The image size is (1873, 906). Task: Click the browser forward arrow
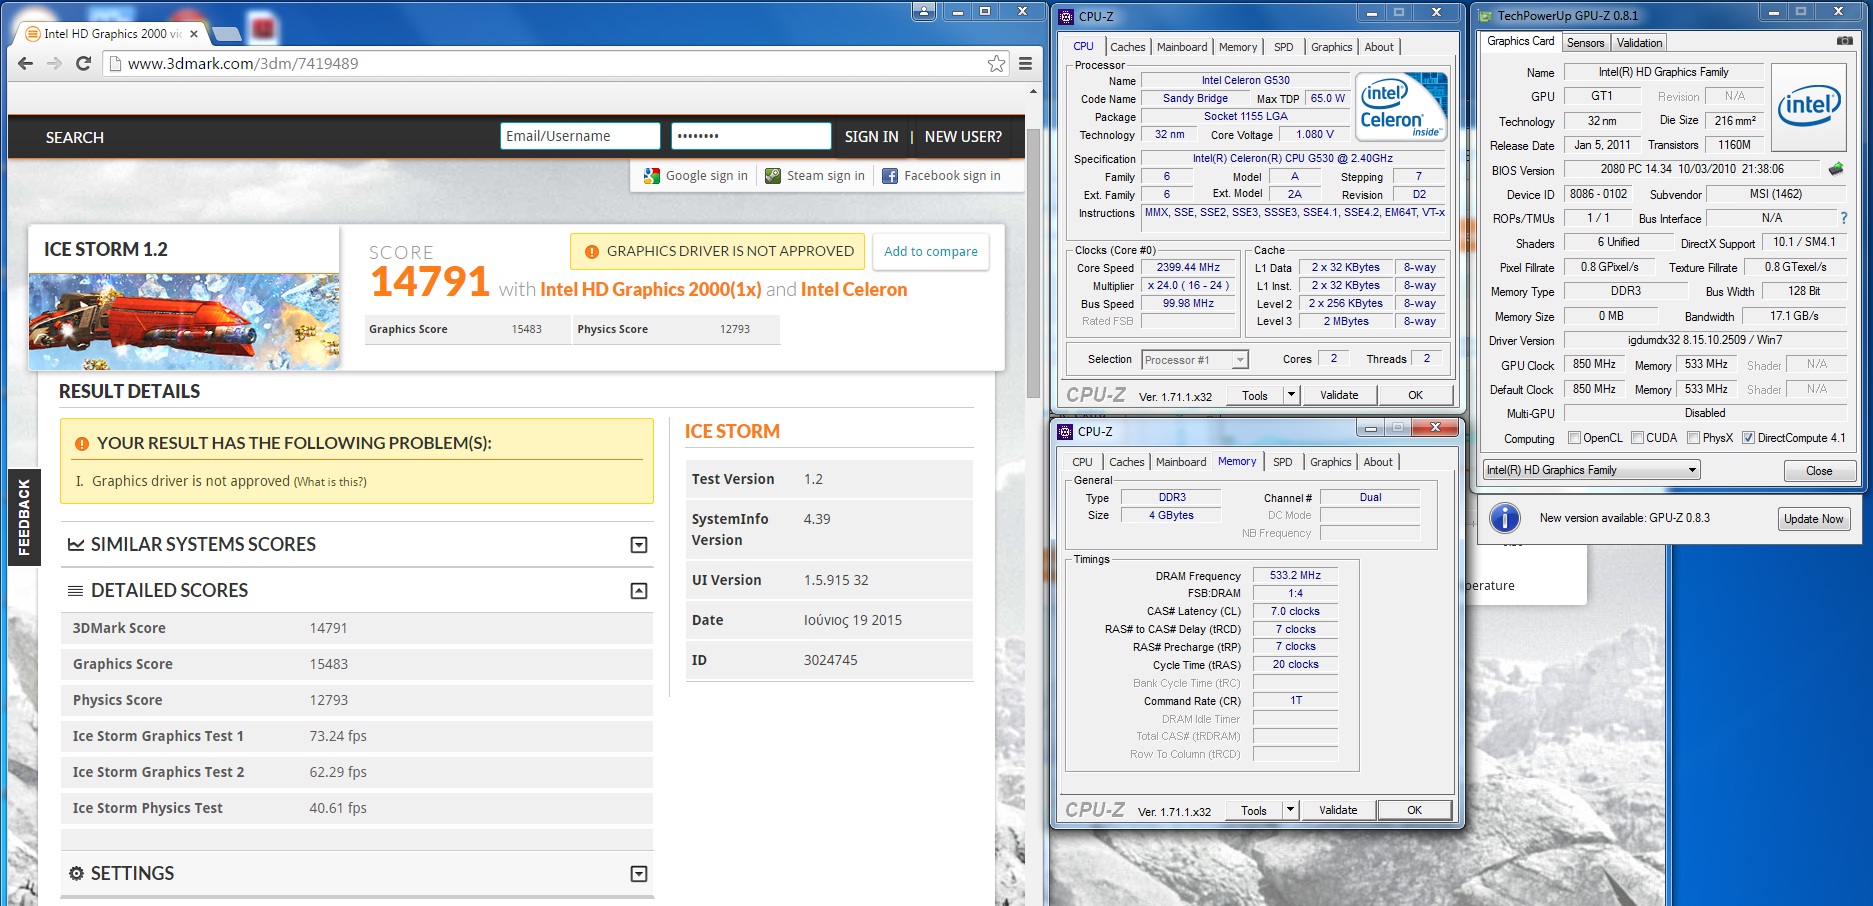pos(55,63)
